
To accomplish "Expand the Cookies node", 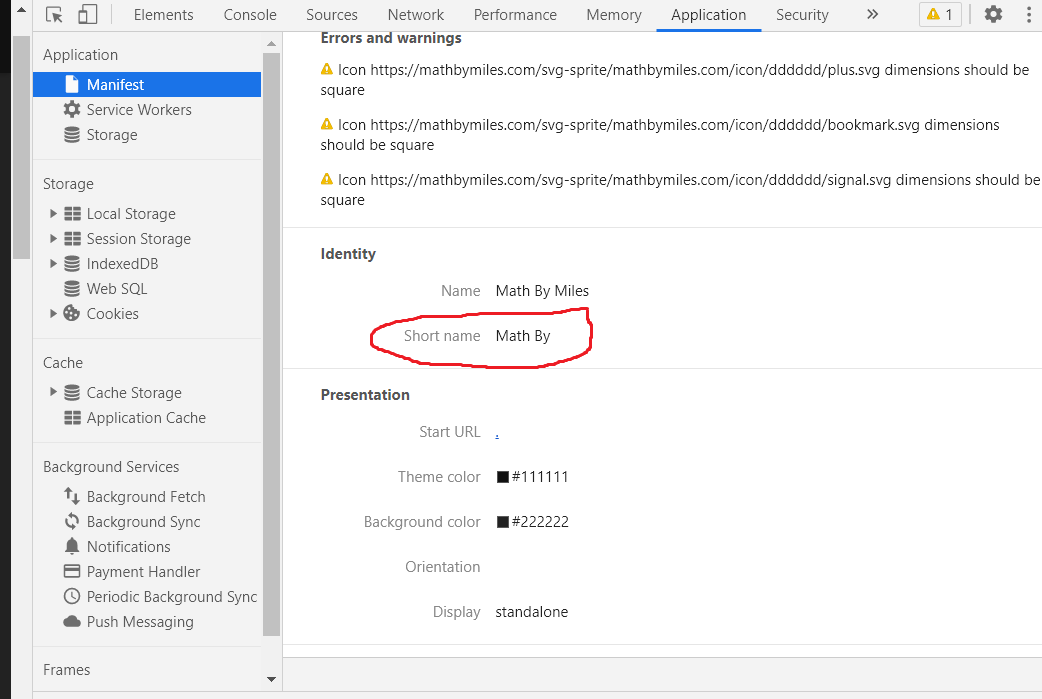I will click(53, 314).
